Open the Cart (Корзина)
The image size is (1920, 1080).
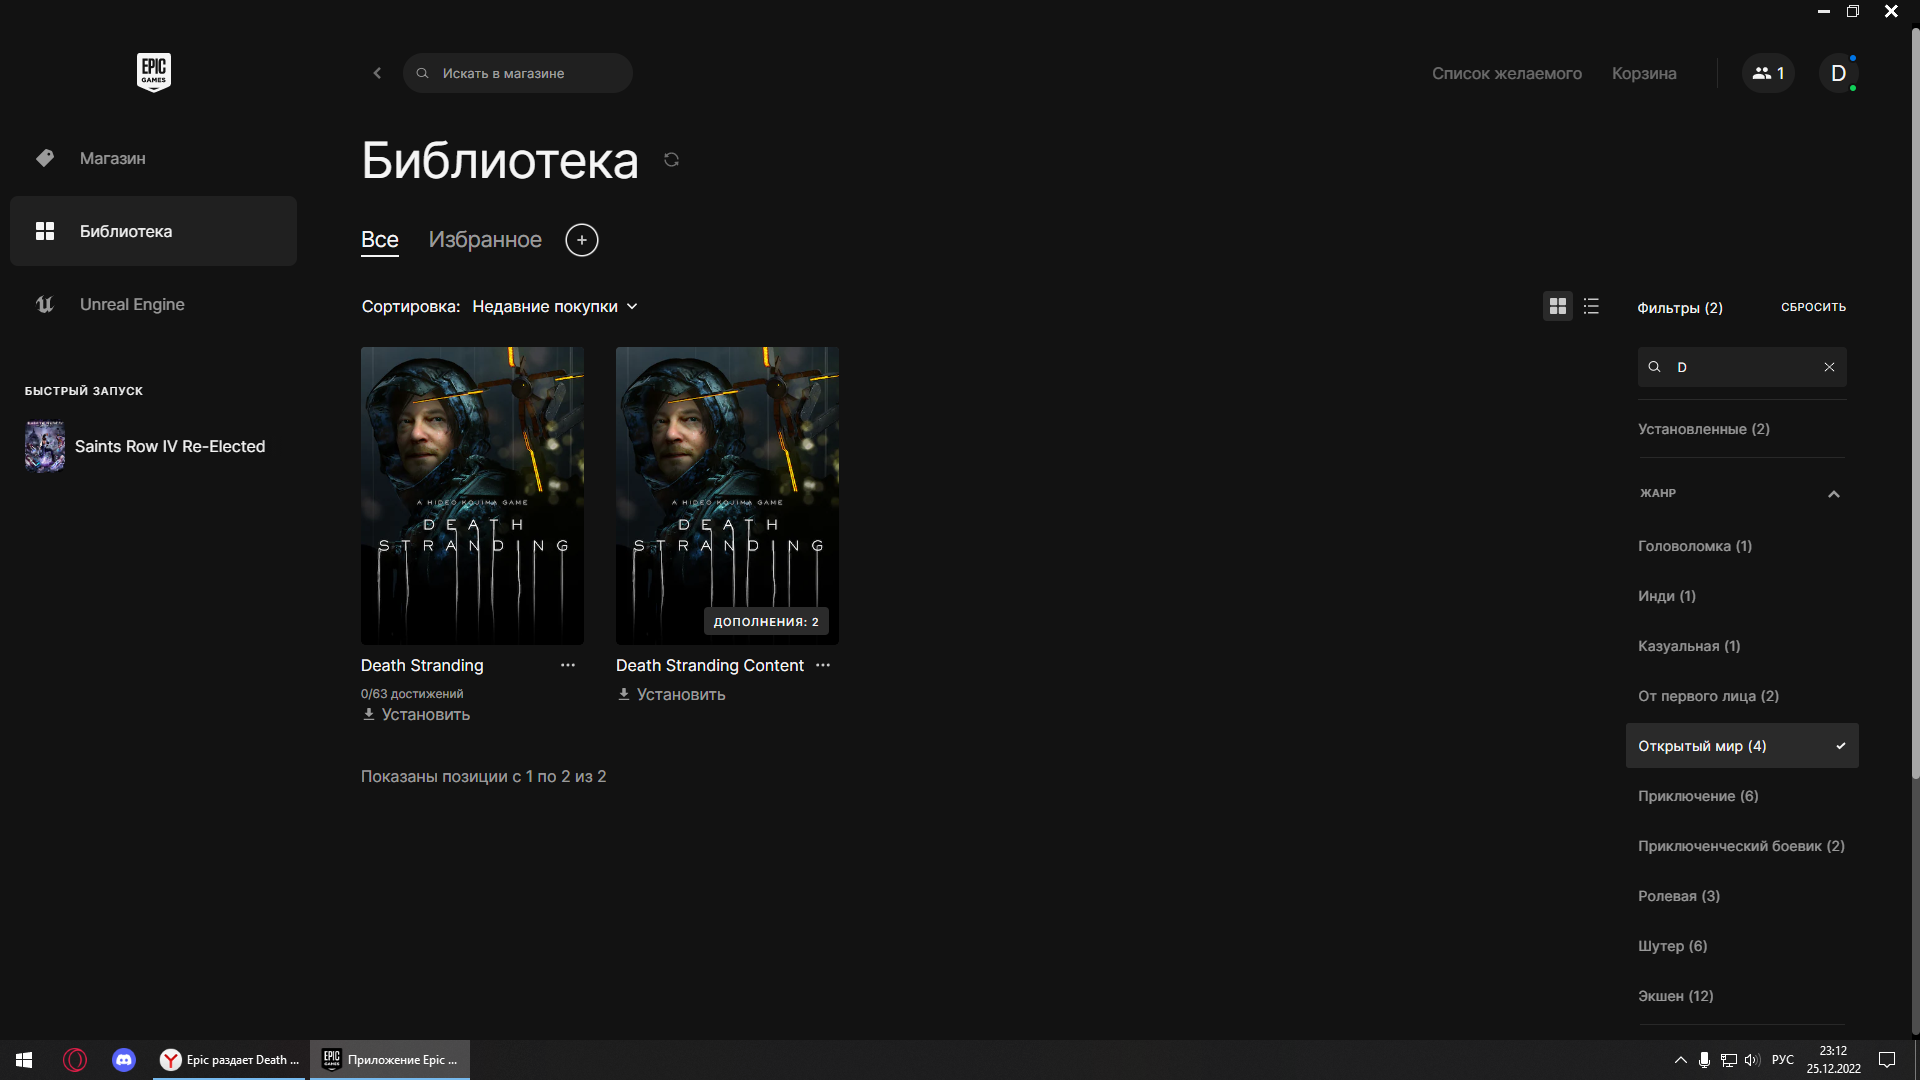coord(1644,73)
